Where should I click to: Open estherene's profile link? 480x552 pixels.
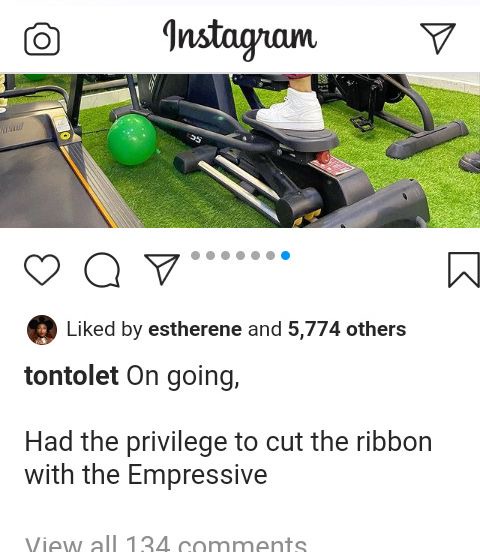point(195,329)
